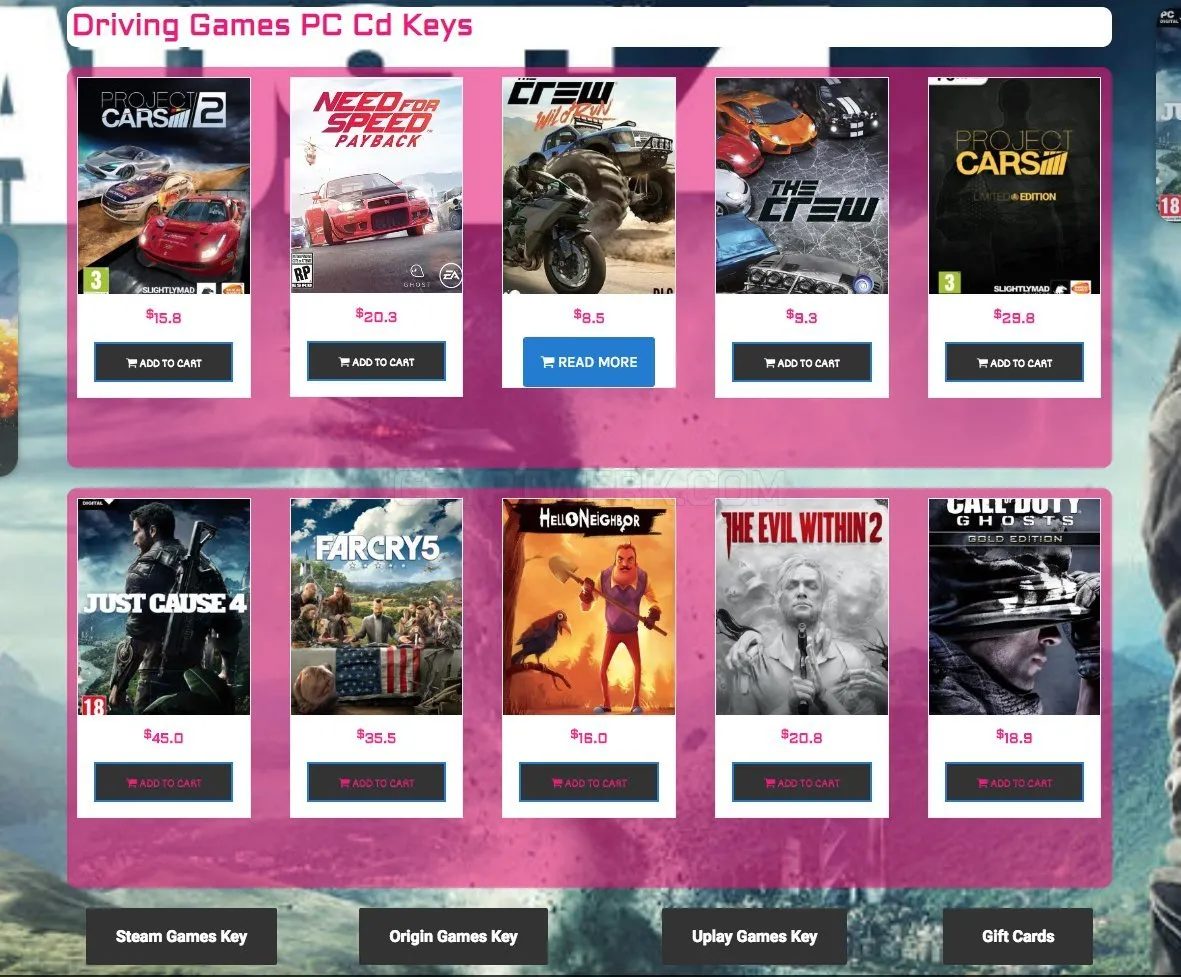Add Project Cars Limited Edition to cart
1181x977 pixels.
(x=1015, y=362)
